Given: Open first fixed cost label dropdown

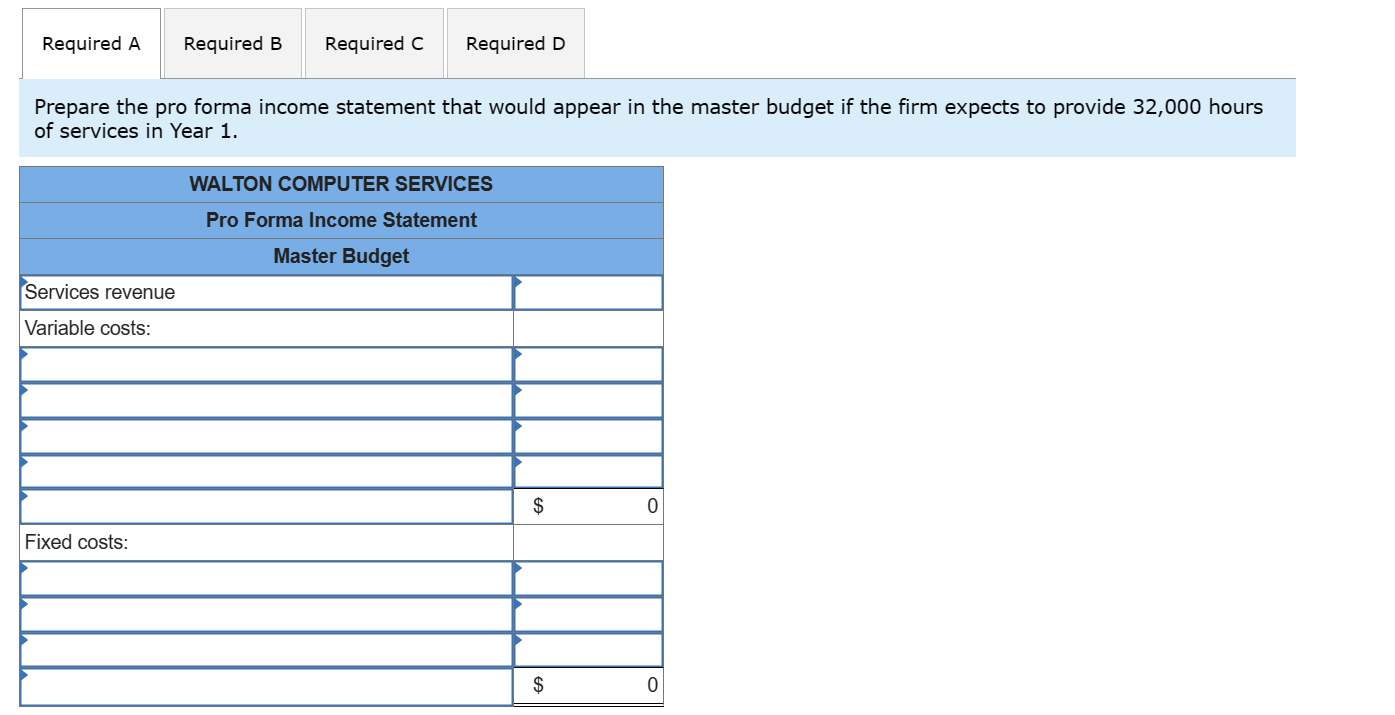Looking at the screenshot, I should [x=266, y=579].
